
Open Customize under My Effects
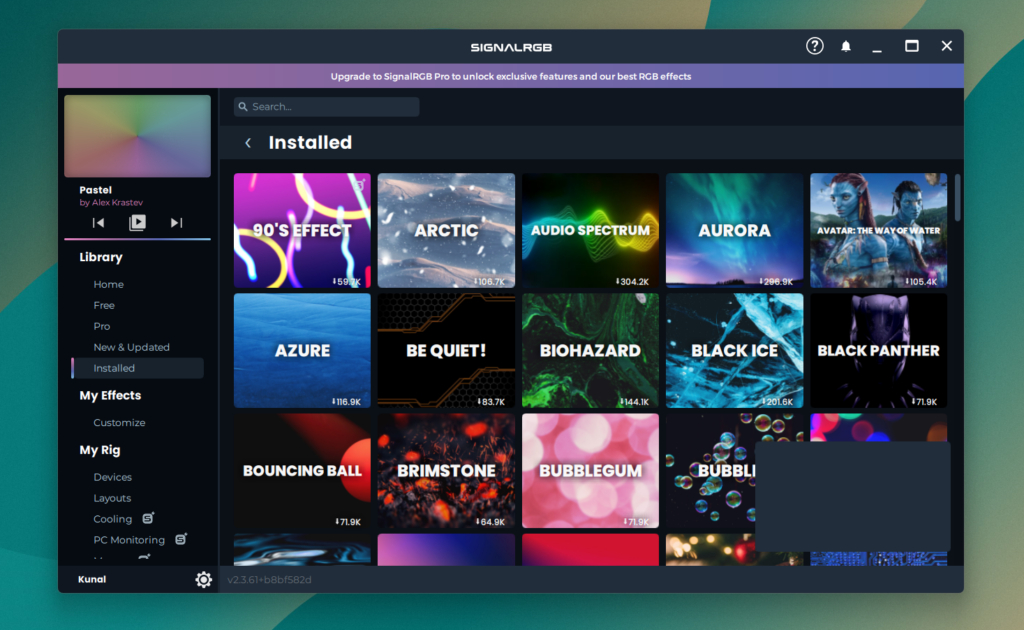(x=119, y=423)
